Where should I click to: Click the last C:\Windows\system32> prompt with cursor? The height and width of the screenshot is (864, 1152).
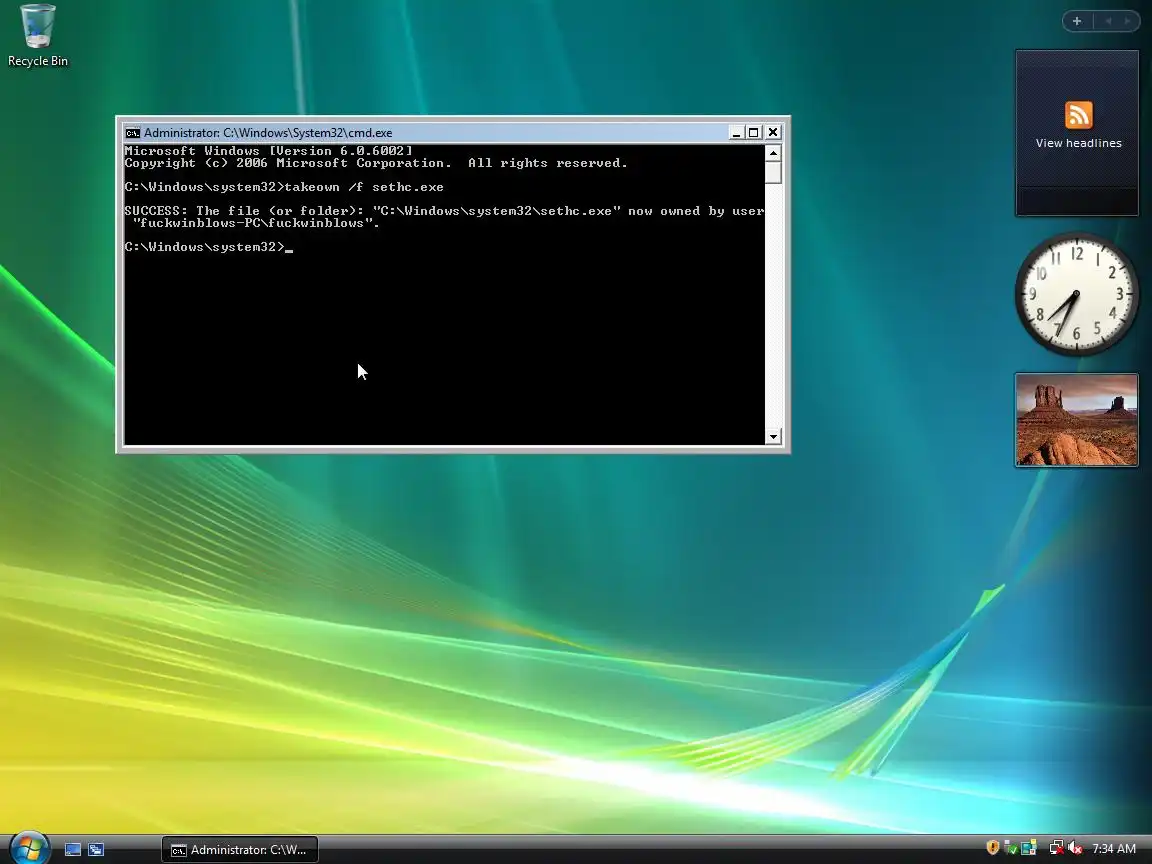point(209,247)
